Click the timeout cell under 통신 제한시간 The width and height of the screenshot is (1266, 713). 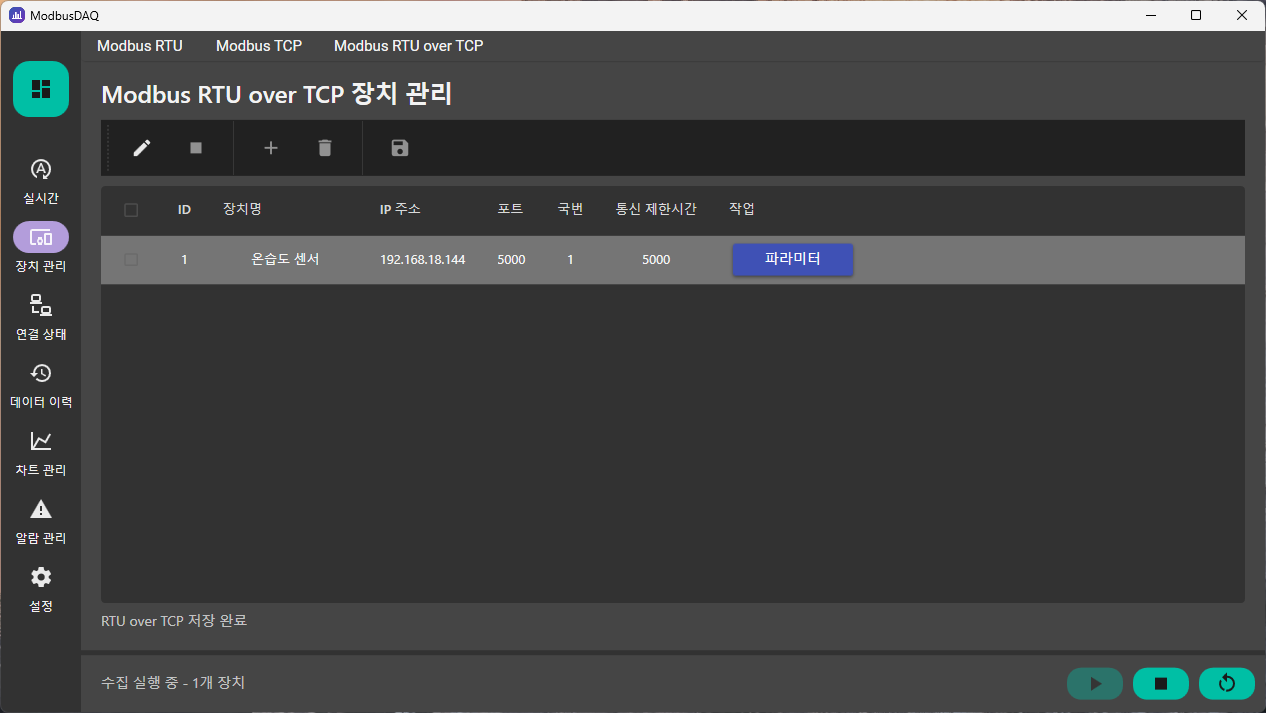click(x=656, y=260)
